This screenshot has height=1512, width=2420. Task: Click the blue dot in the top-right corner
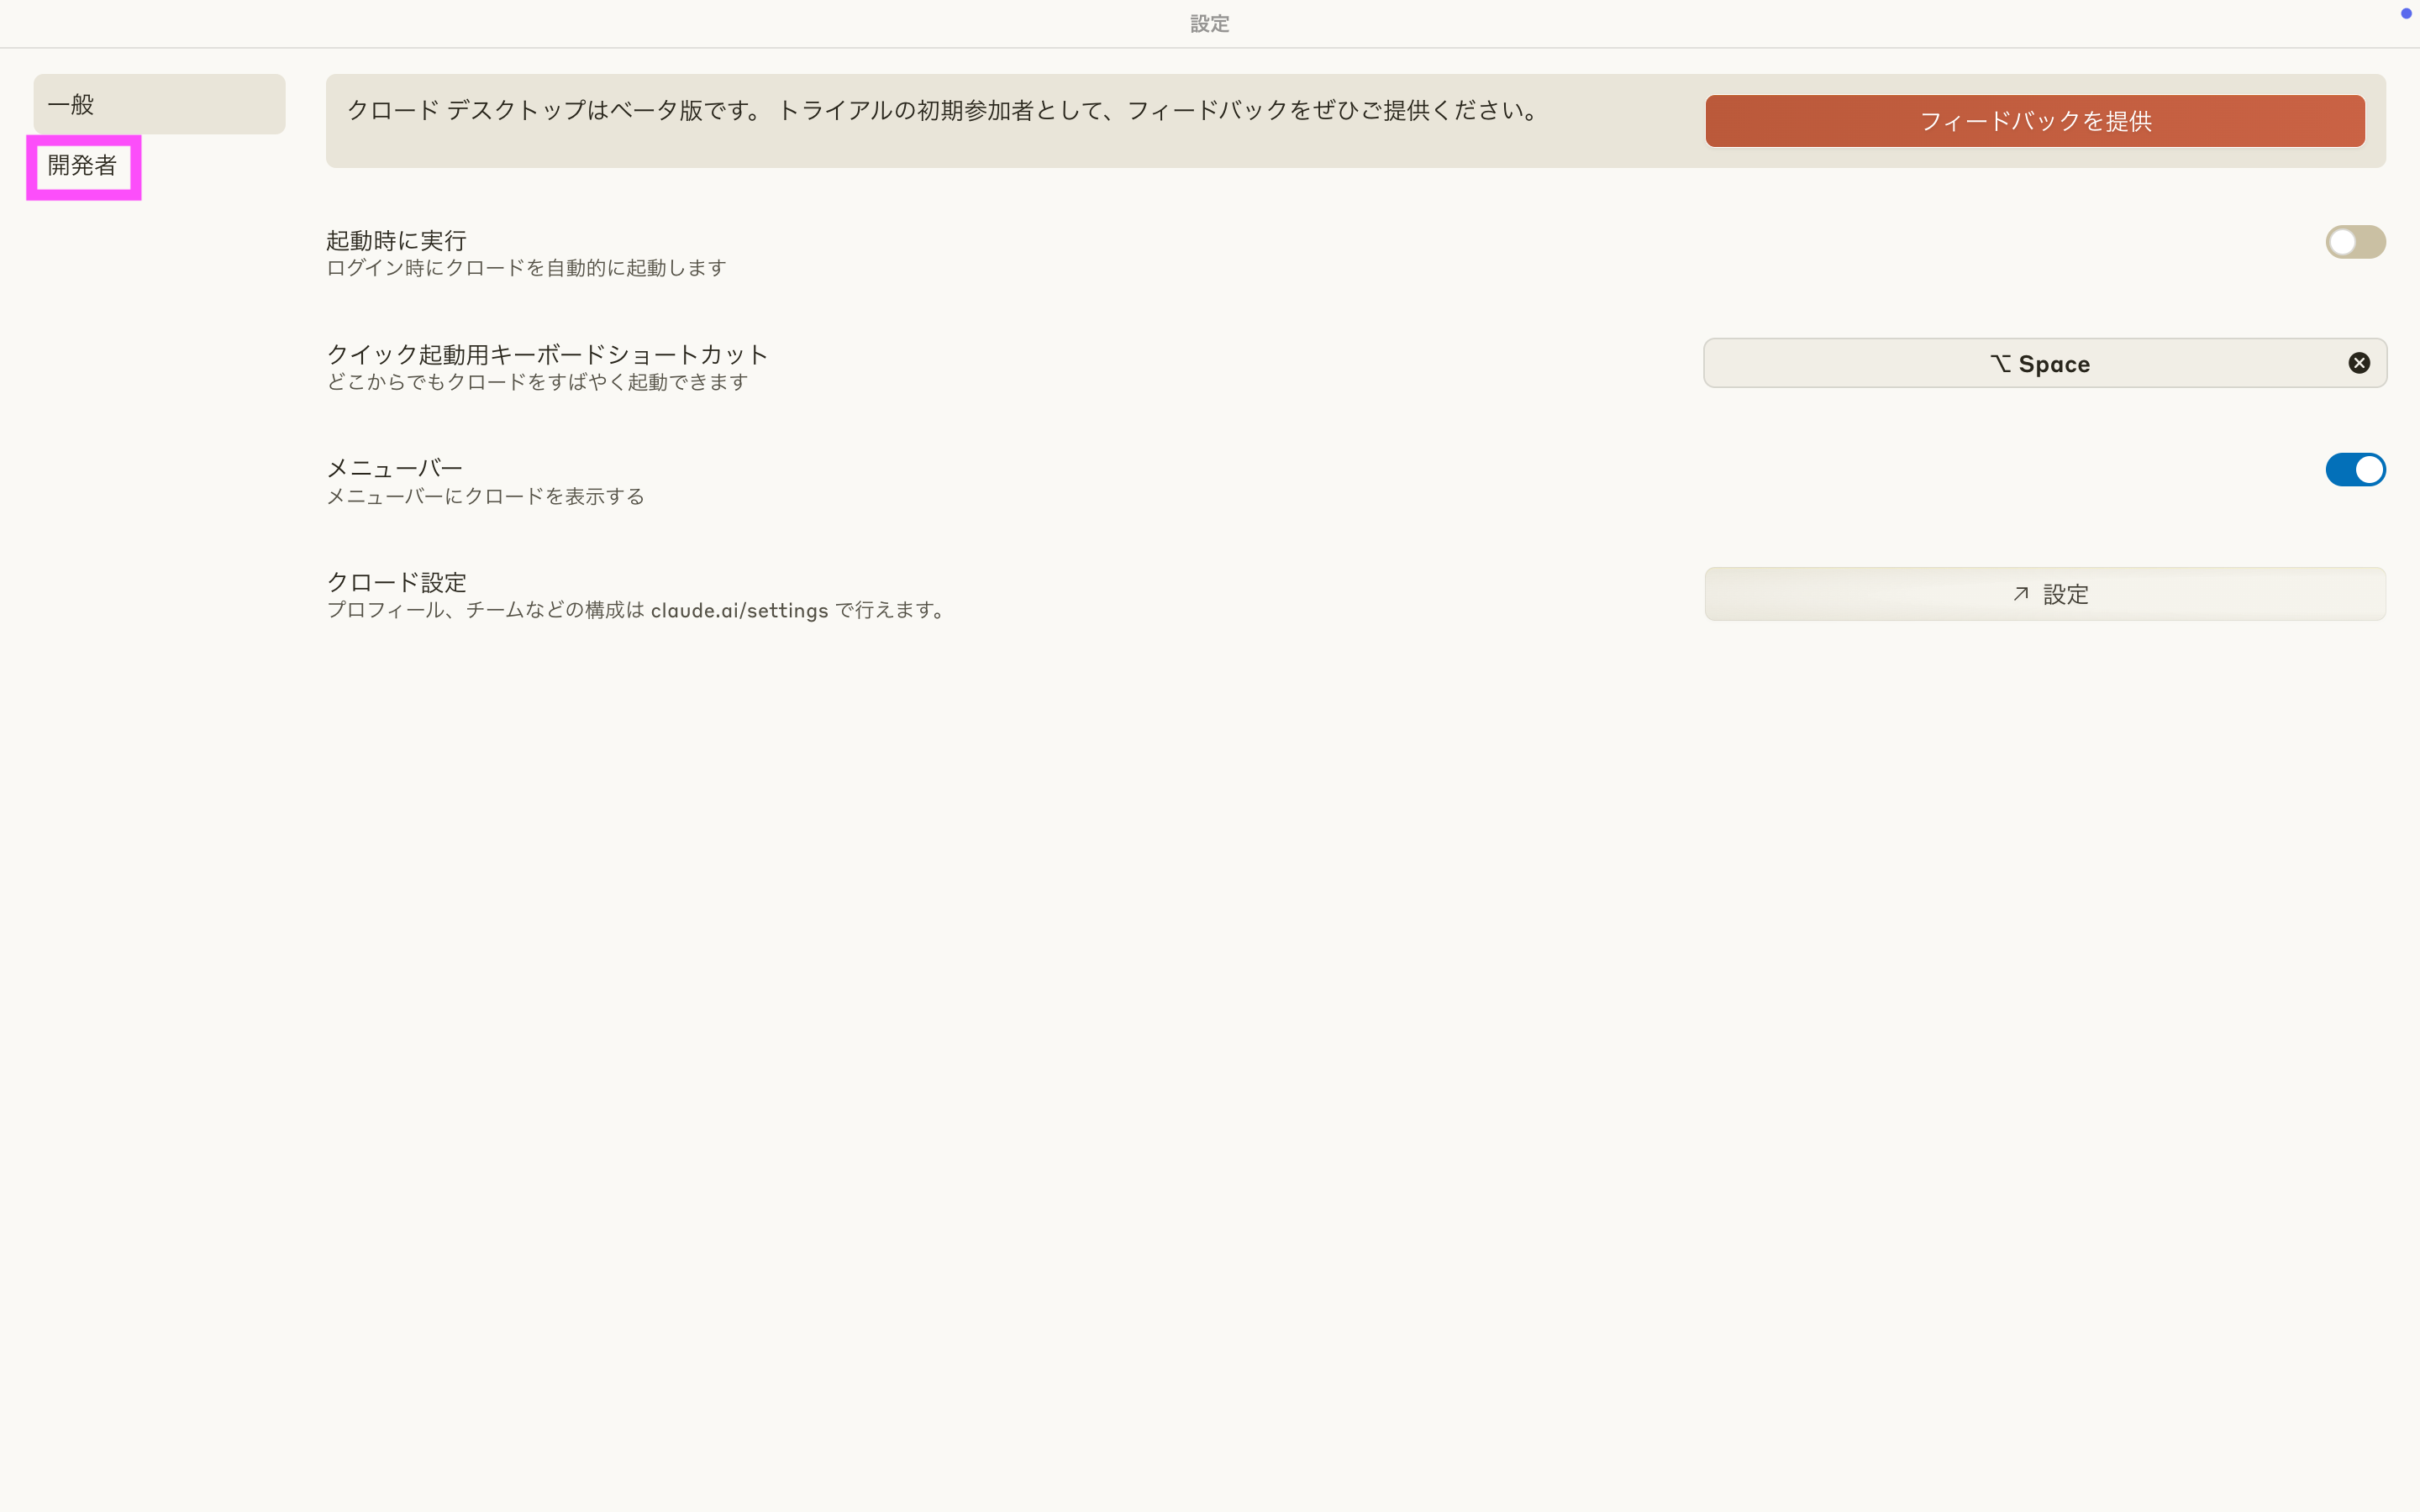click(x=2405, y=13)
